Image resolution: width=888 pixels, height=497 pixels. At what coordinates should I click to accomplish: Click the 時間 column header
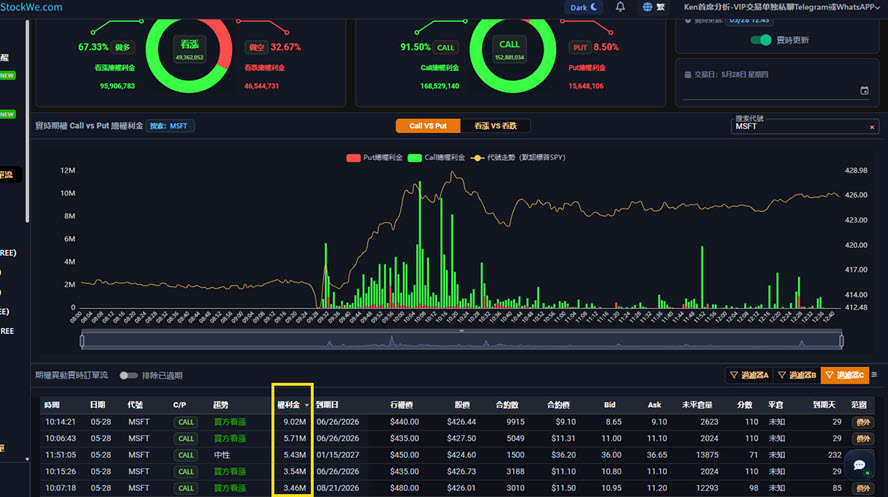point(52,405)
